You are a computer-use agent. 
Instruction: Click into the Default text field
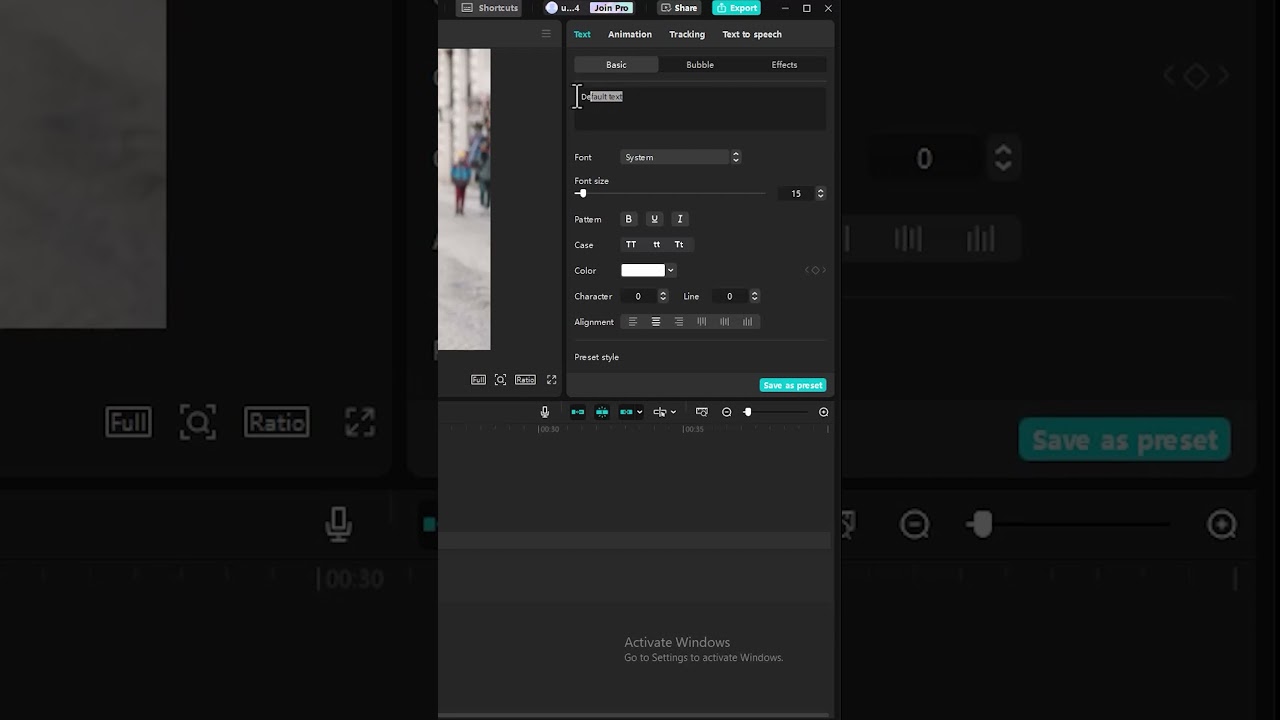(700, 108)
